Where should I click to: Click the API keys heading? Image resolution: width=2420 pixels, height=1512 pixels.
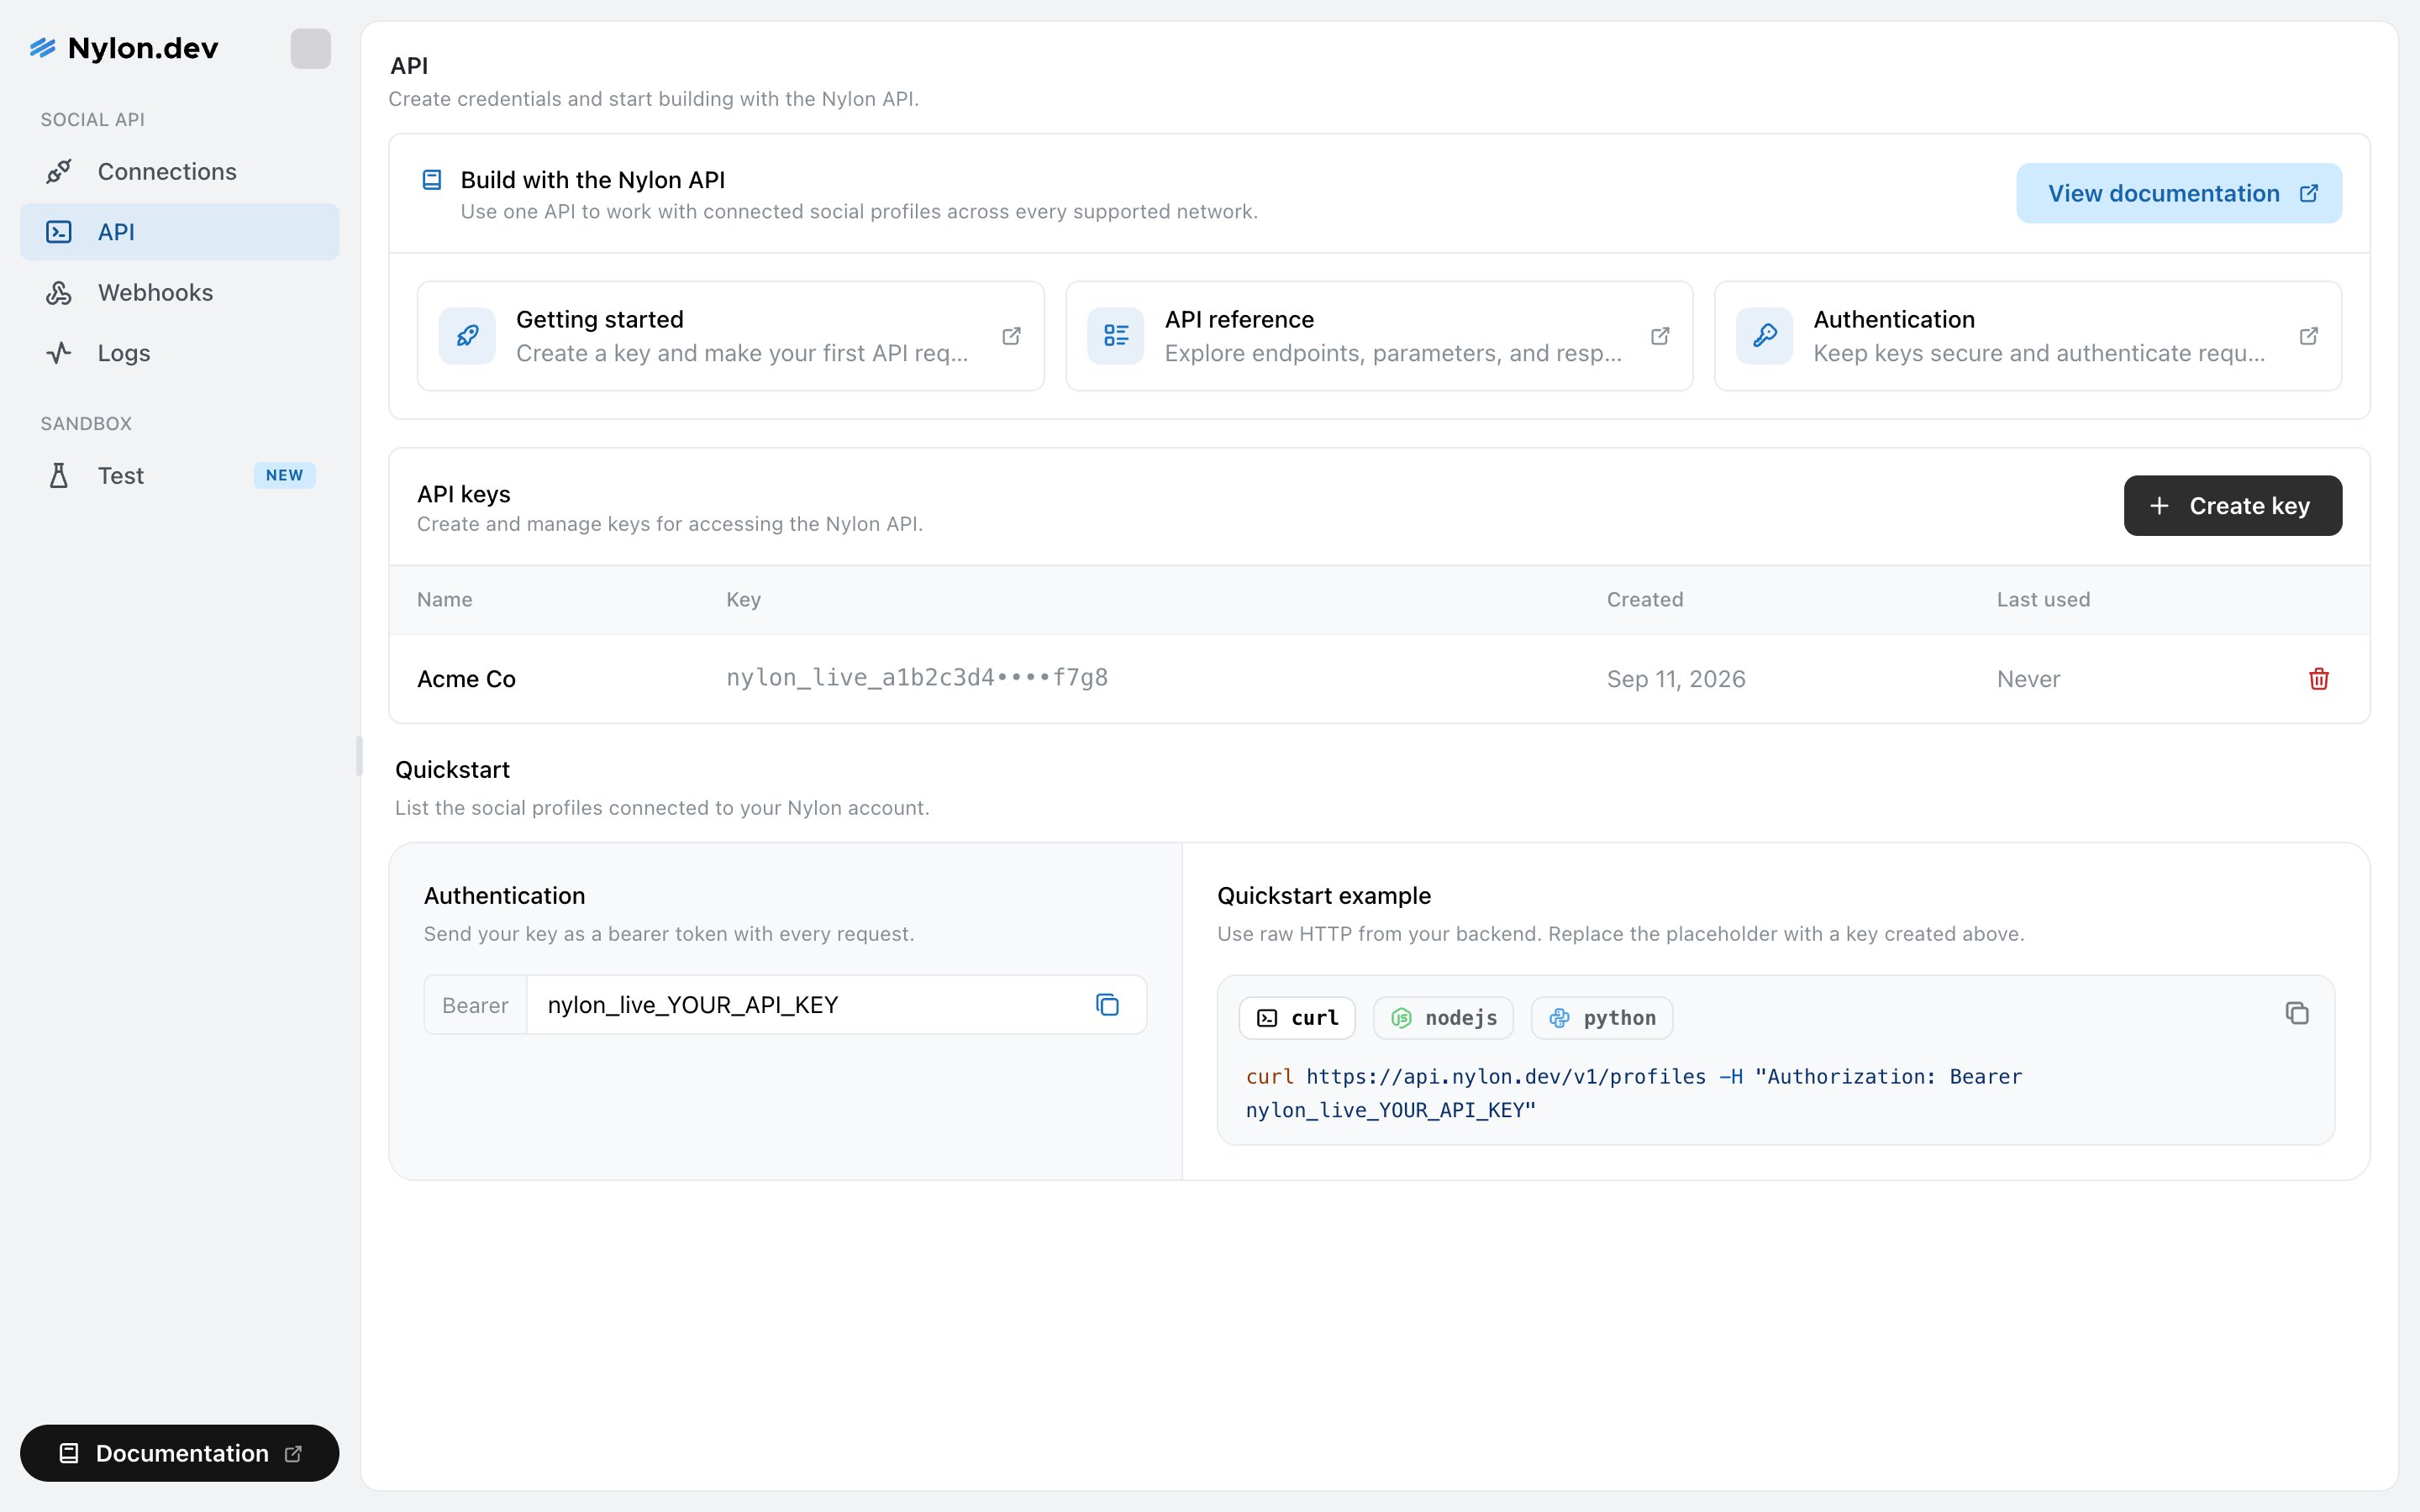click(464, 494)
